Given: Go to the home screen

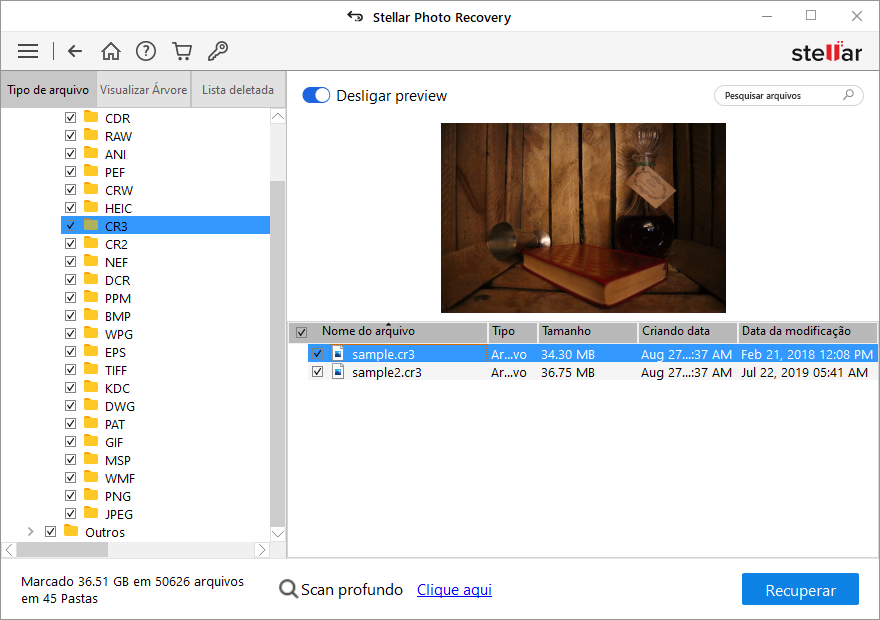Looking at the screenshot, I should click(x=111, y=51).
